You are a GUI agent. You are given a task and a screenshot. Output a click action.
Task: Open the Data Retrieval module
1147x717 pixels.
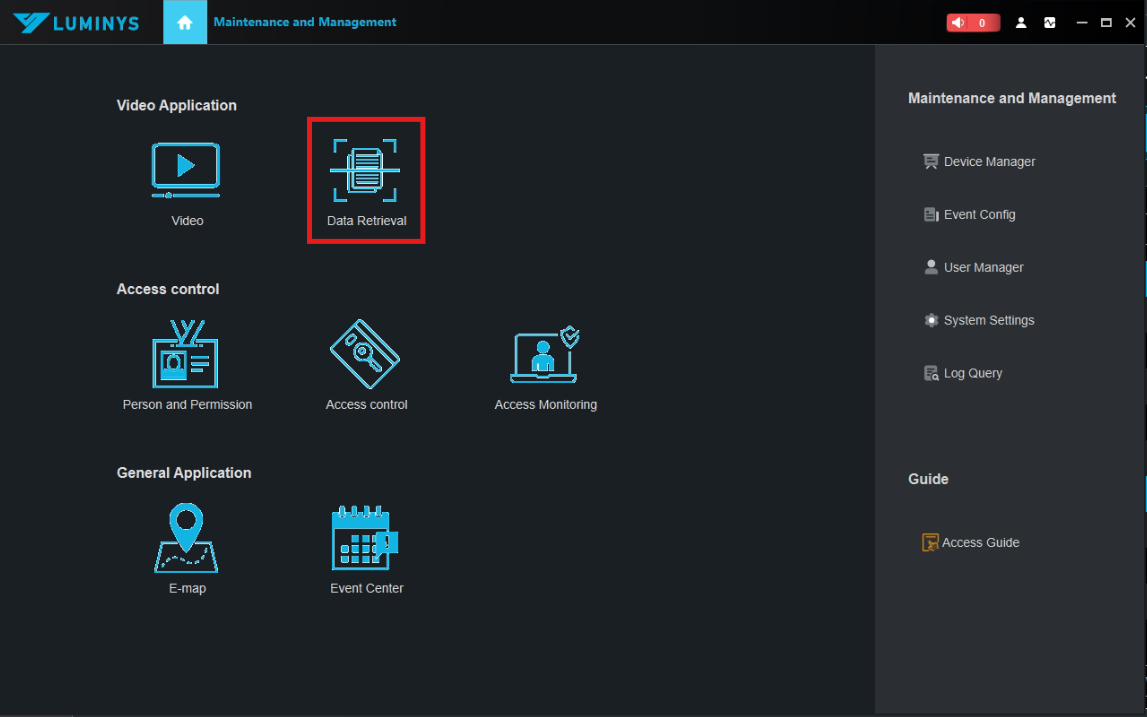[x=366, y=172]
